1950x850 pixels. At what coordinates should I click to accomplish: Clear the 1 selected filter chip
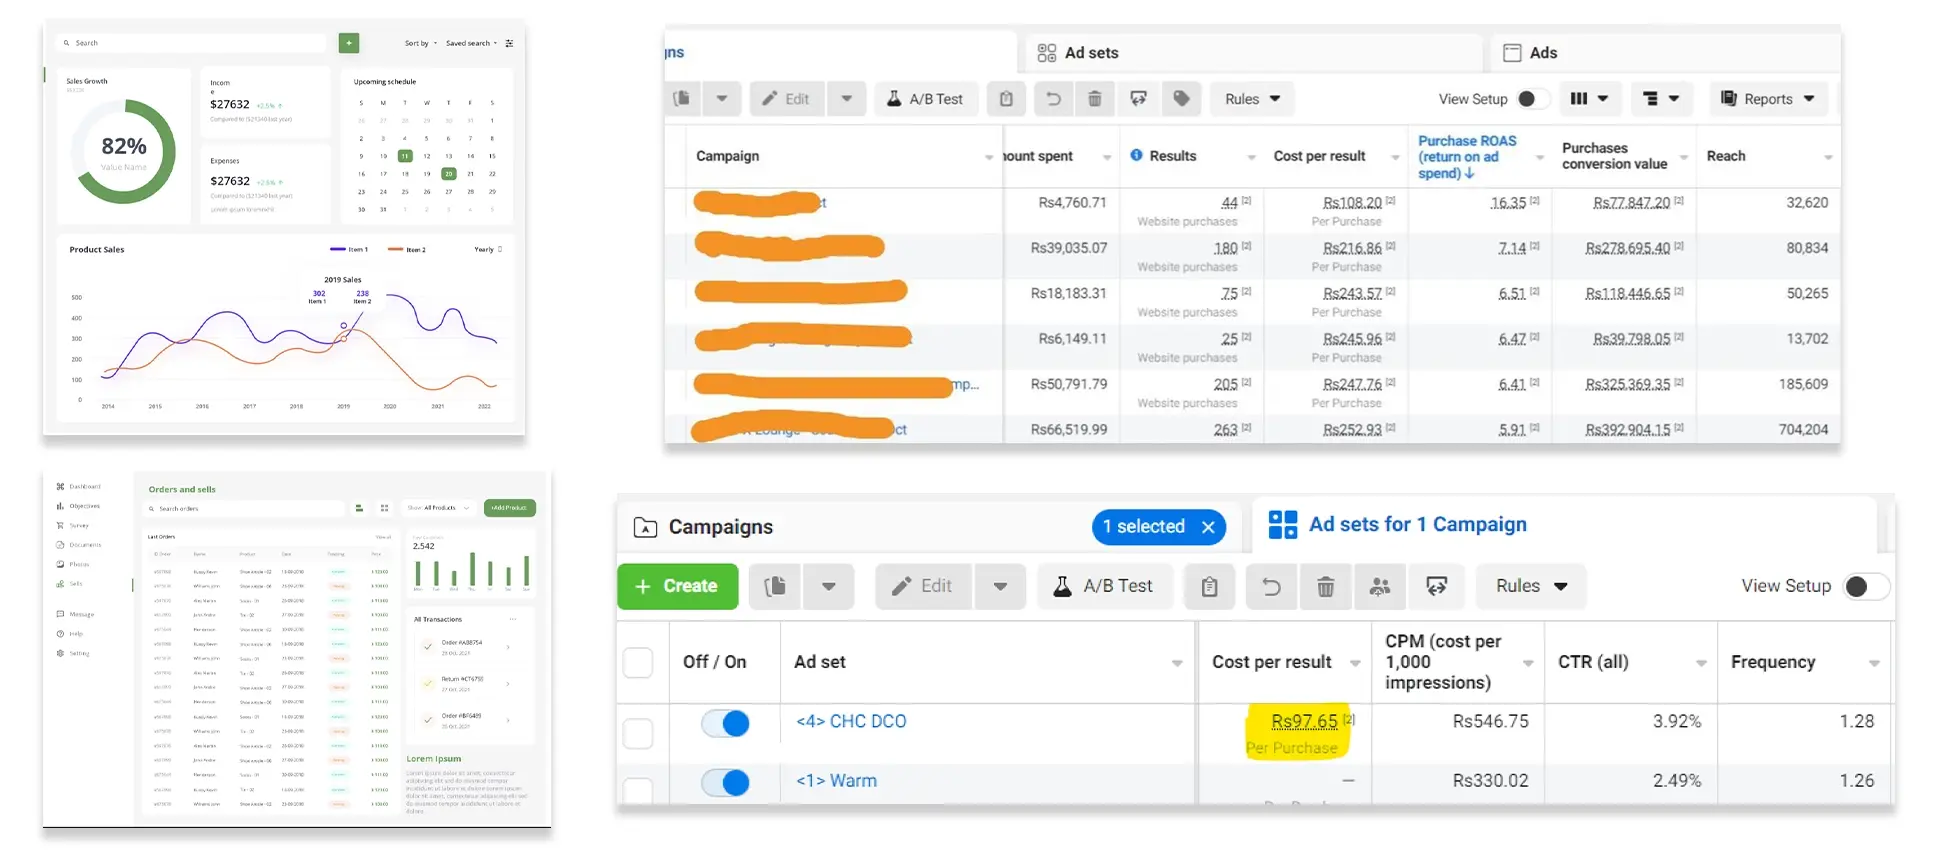click(x=1208, y=527)
